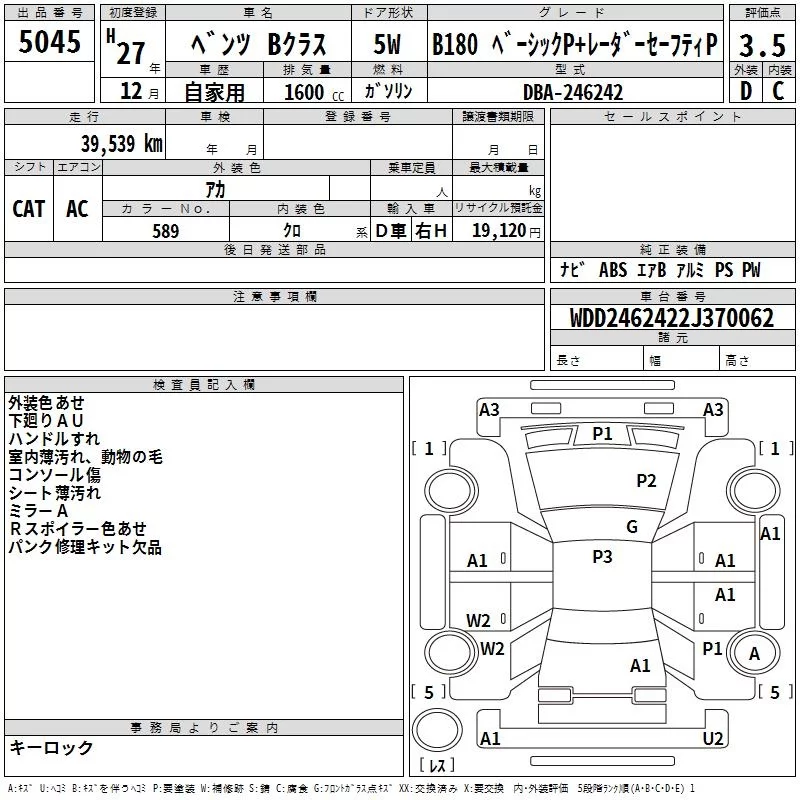
Task: Click the overall score 3.5
Action: [761, 45]
